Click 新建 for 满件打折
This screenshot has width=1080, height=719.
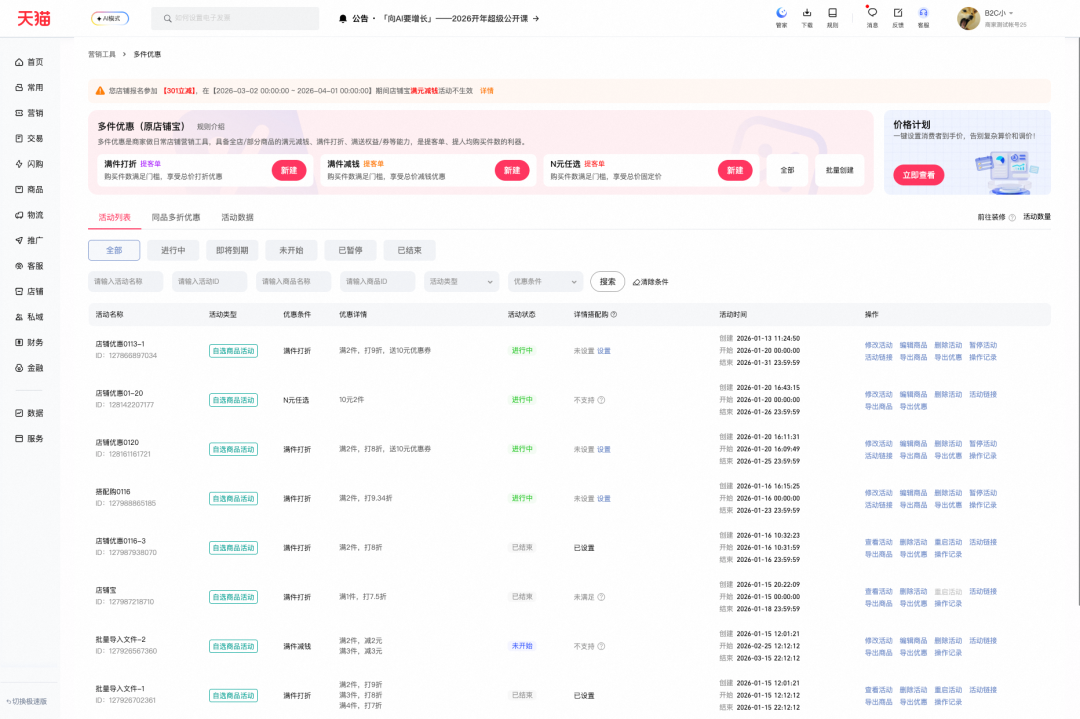[x=289, y=171]
